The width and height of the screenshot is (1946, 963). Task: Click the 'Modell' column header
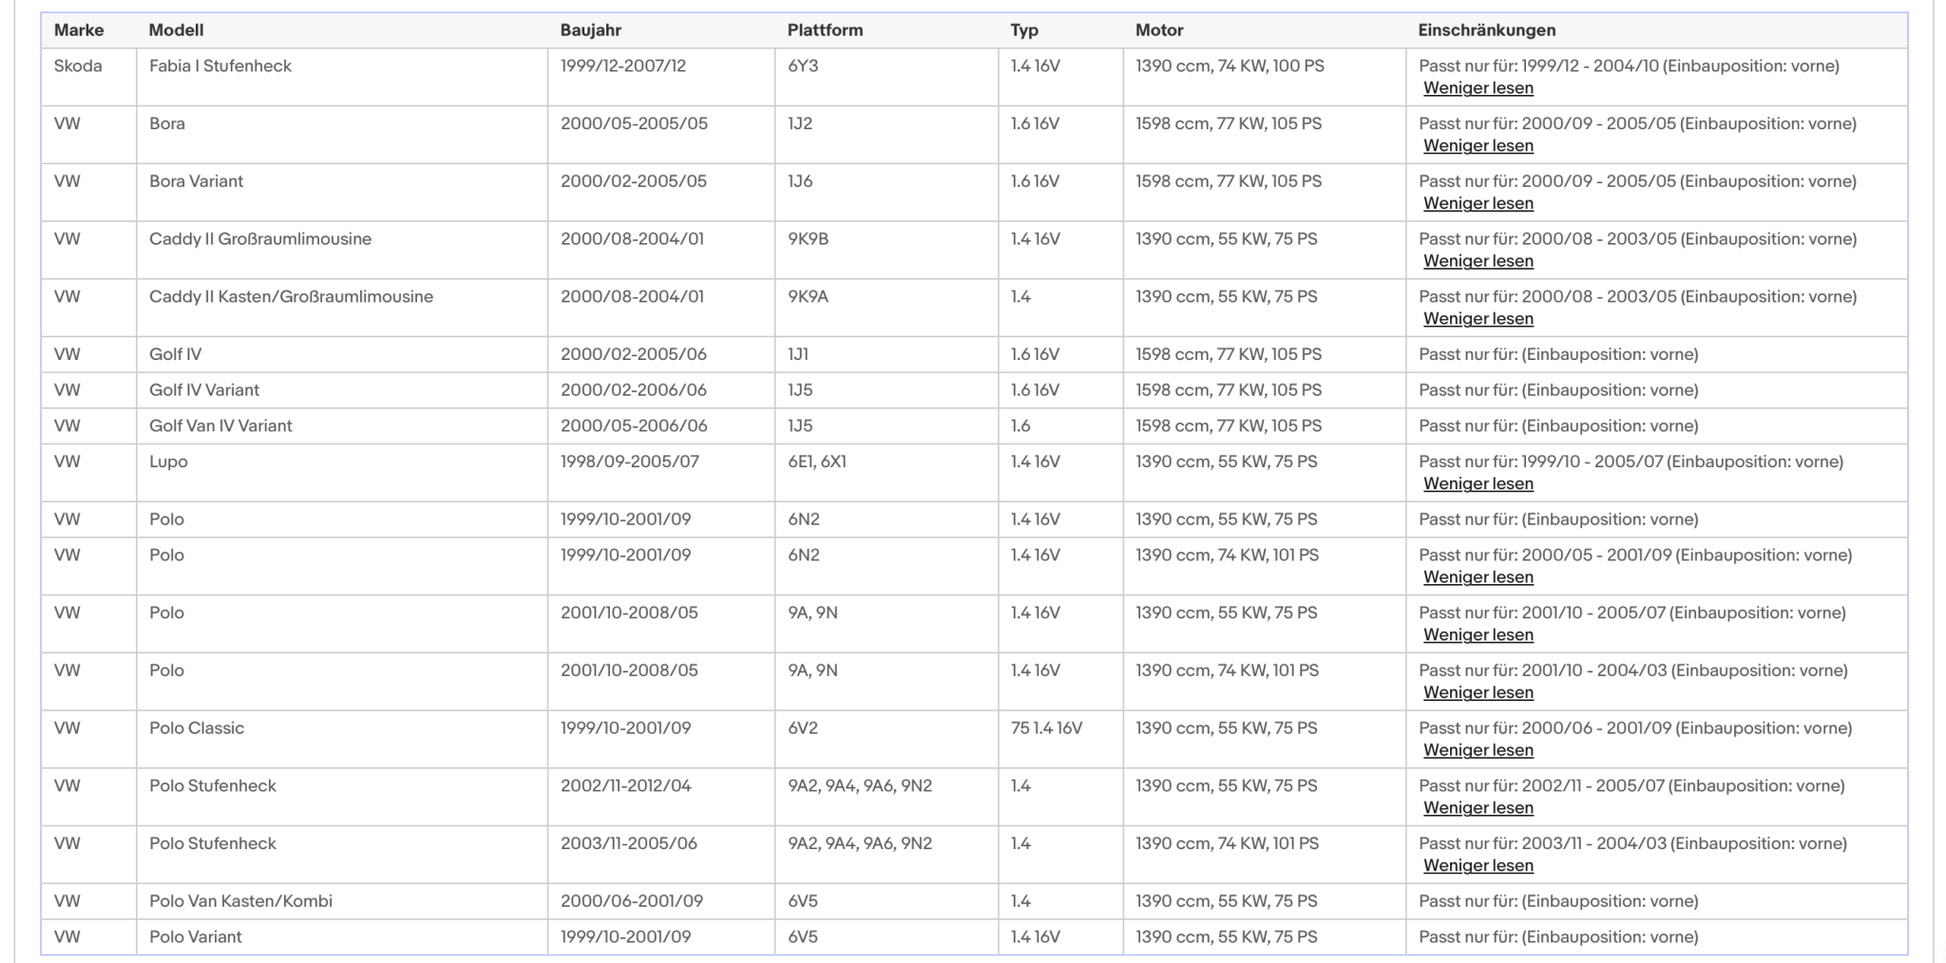pyautogui.click(x=176, y=30)
